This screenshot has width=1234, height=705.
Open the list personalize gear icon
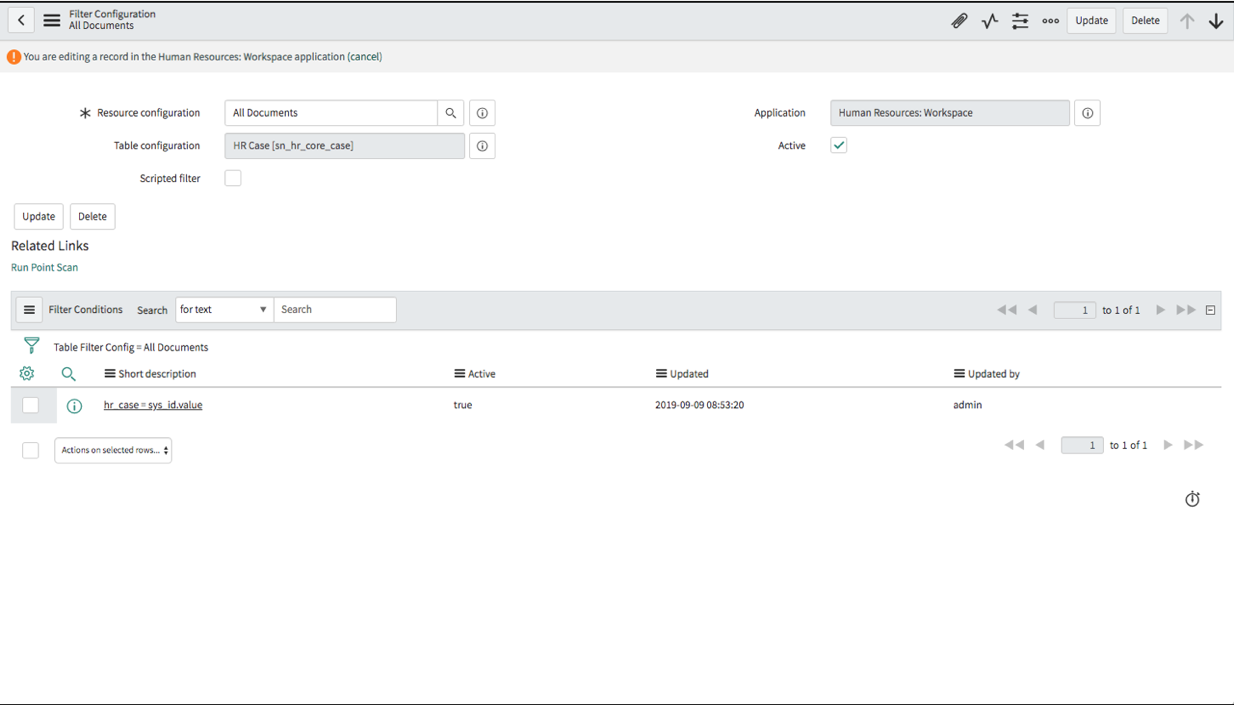[27, 373]
